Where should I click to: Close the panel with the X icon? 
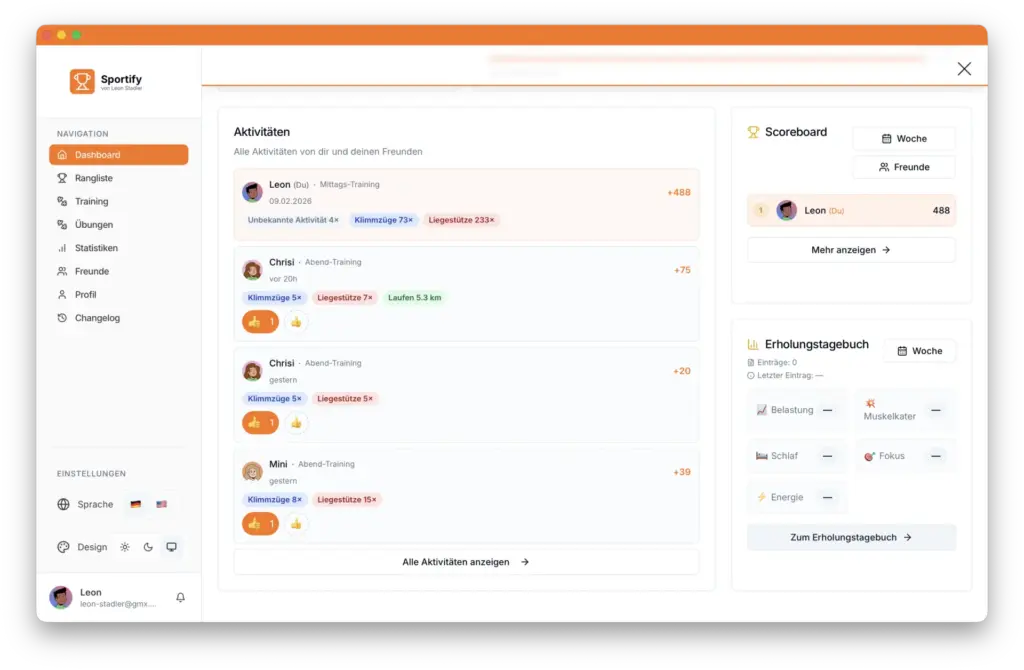tap(964, 69)
